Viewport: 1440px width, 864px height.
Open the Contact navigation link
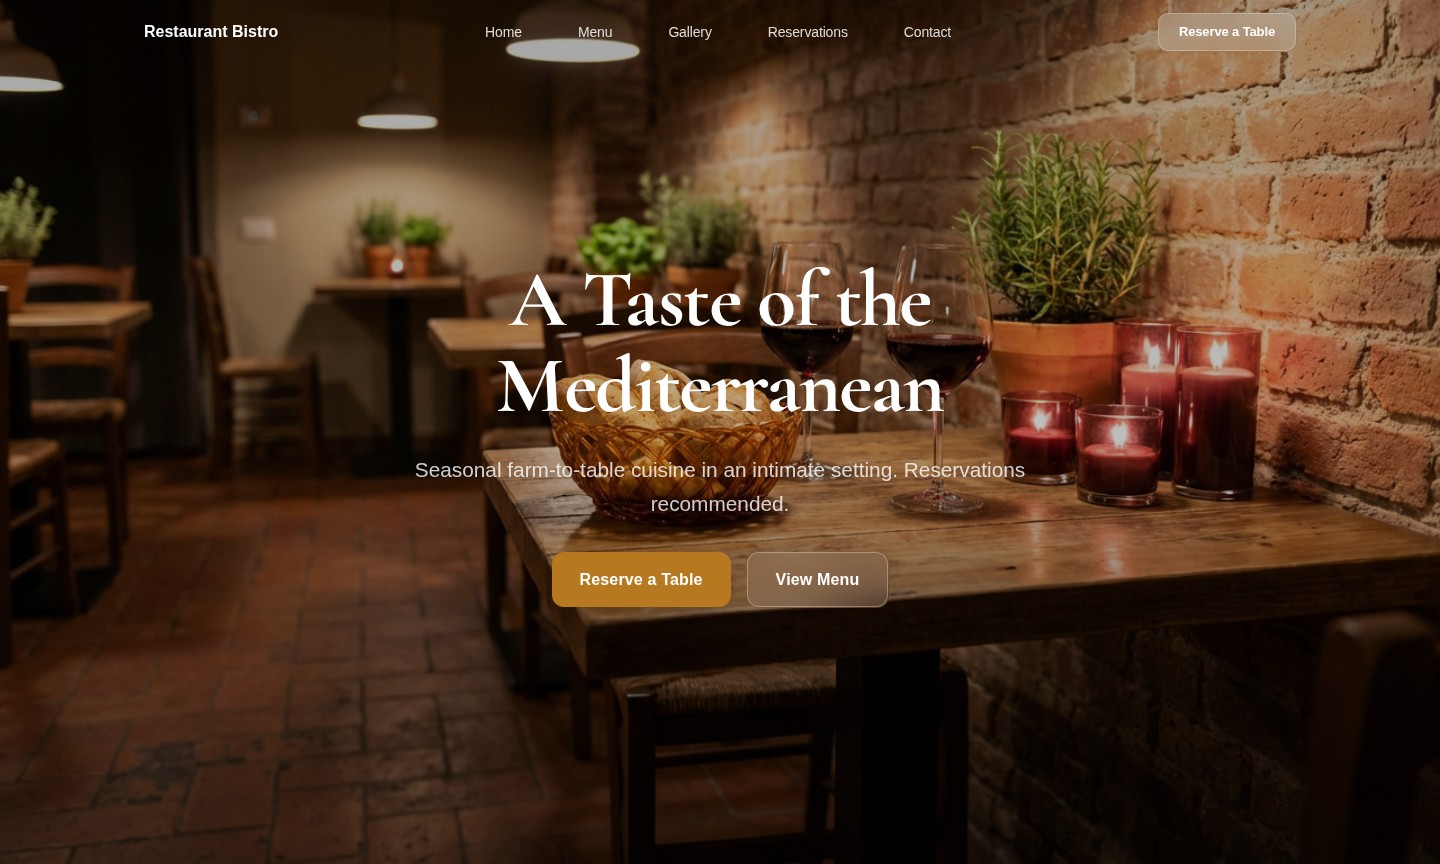pos(927,32)
